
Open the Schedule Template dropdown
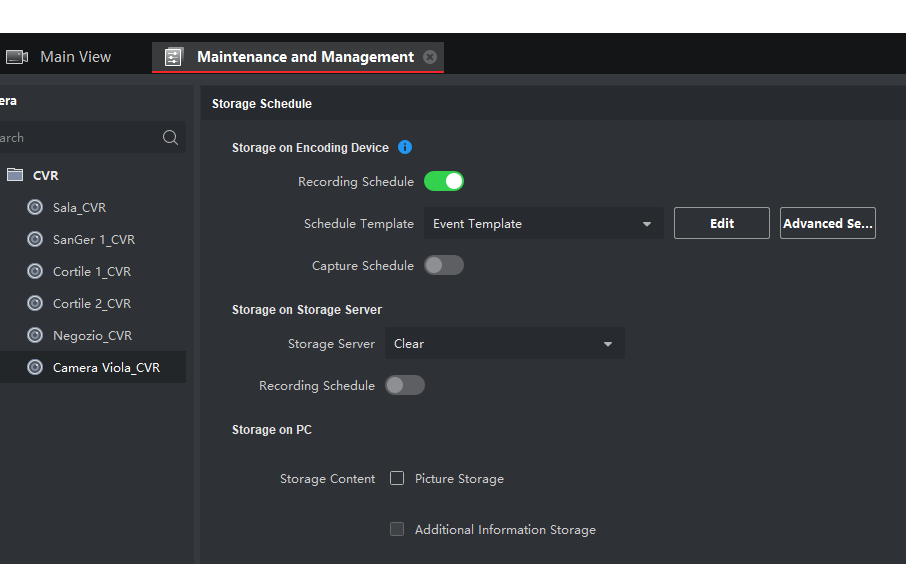point(543,223)
